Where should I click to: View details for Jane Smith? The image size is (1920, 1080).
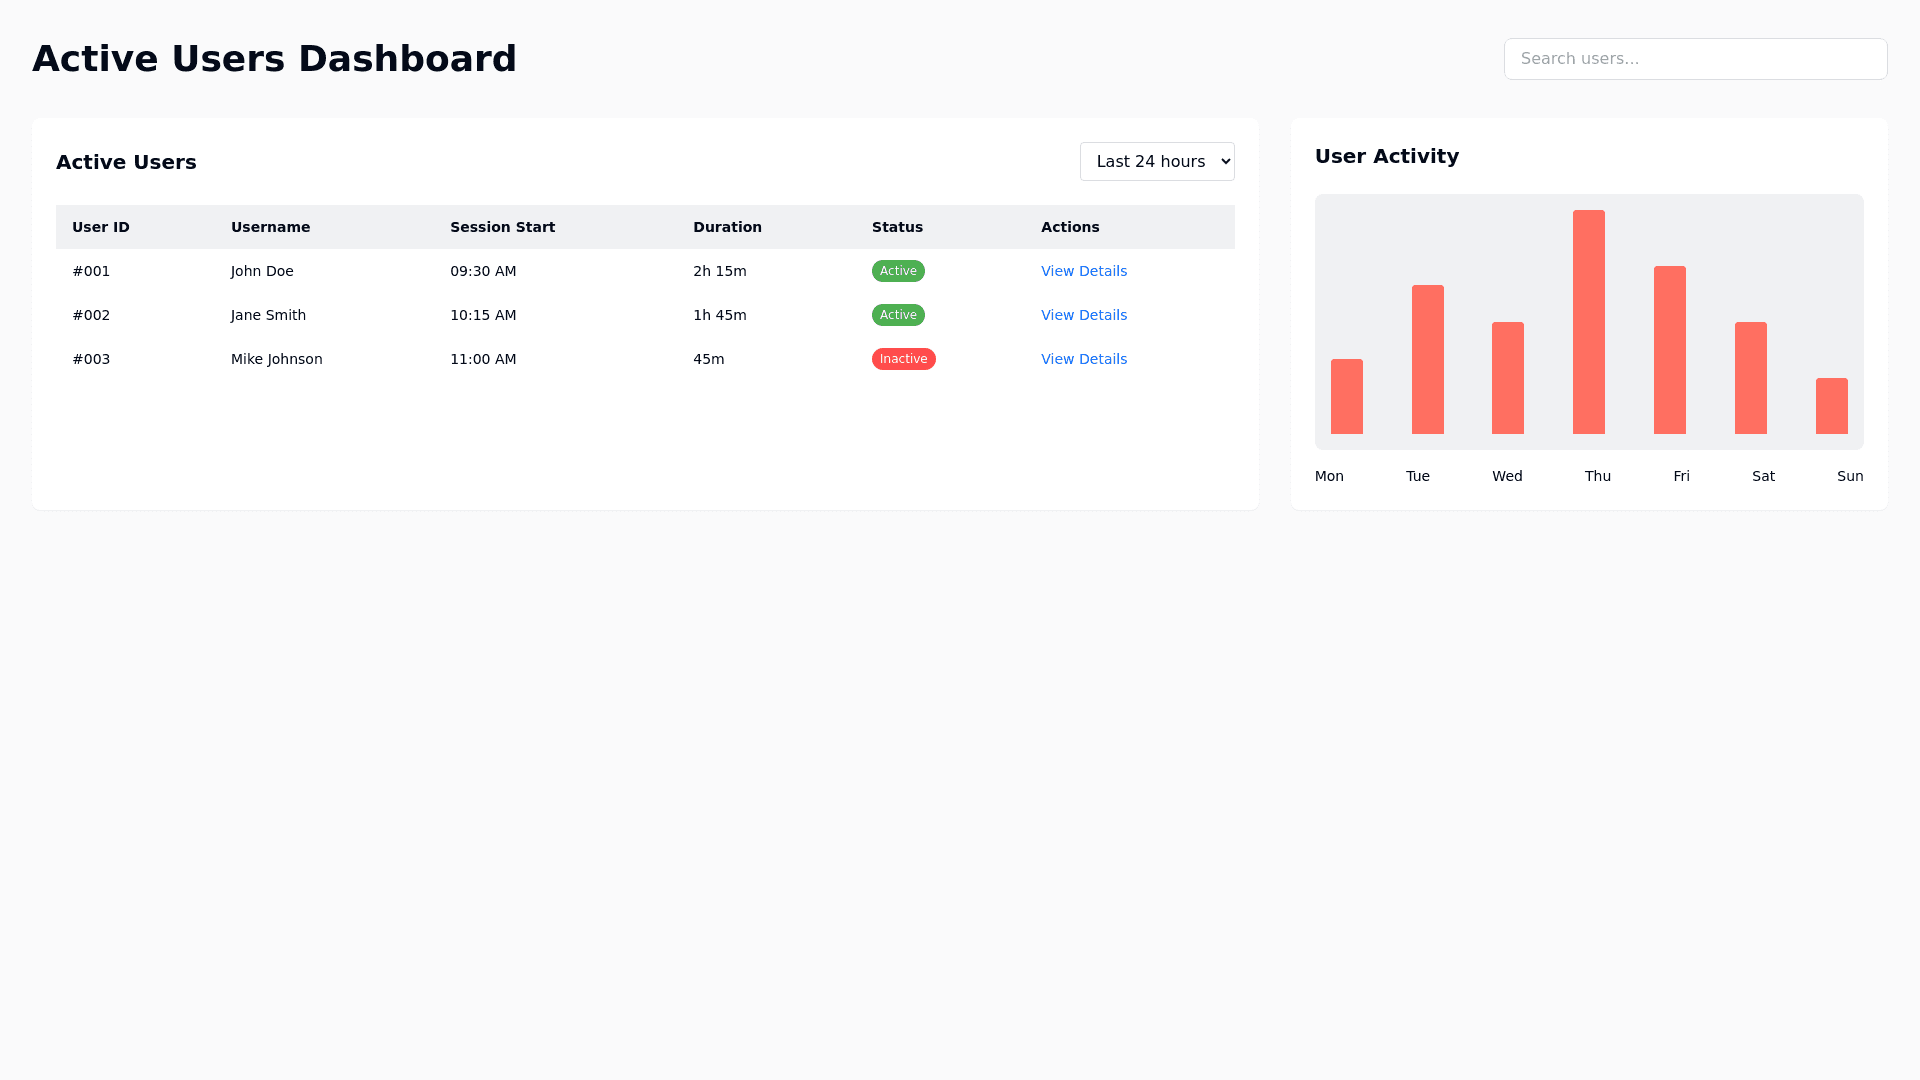pos(1084,315)
